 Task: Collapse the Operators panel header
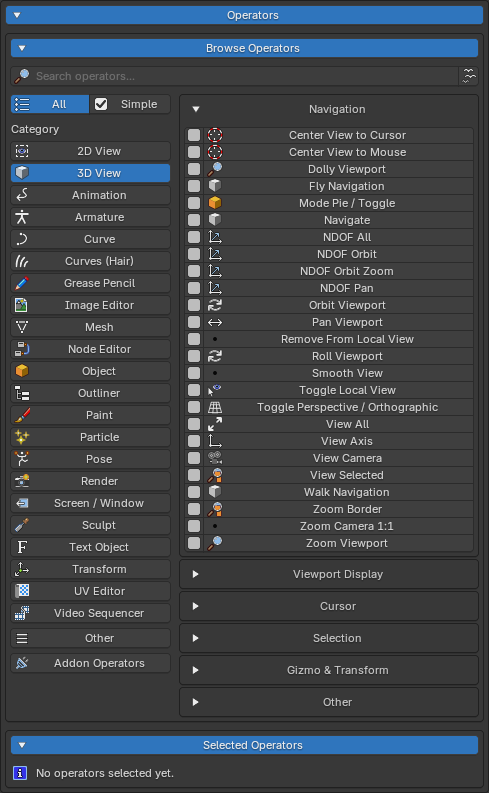pos(244,15)
